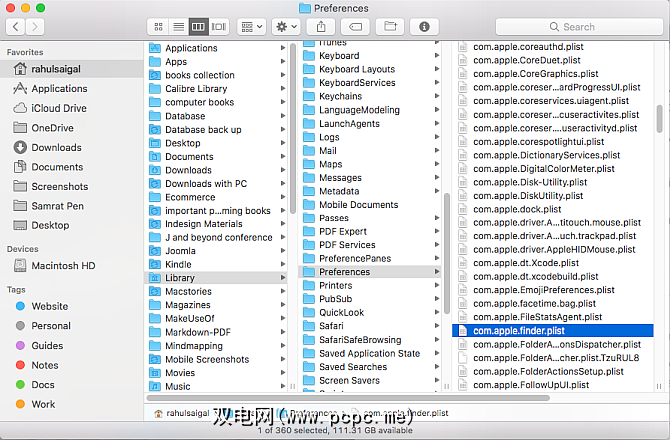Expand the Applications folder arrow in first column

pyautogui.click(x=282, y=48)
